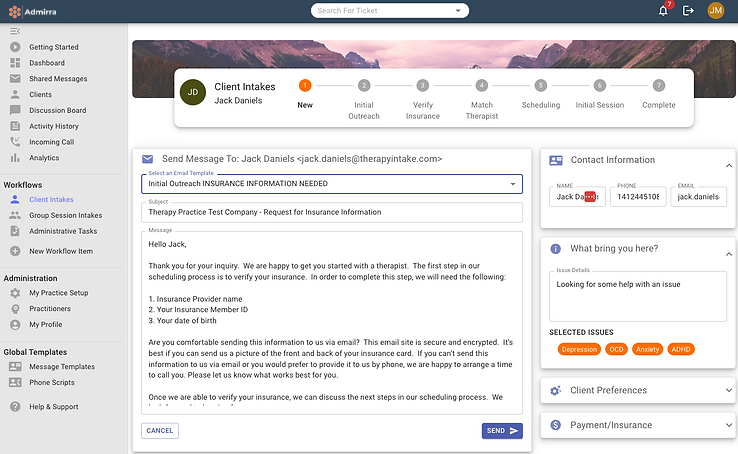Click the PHONE contact field
The image size is (738, 454).
tap(638, 197)
